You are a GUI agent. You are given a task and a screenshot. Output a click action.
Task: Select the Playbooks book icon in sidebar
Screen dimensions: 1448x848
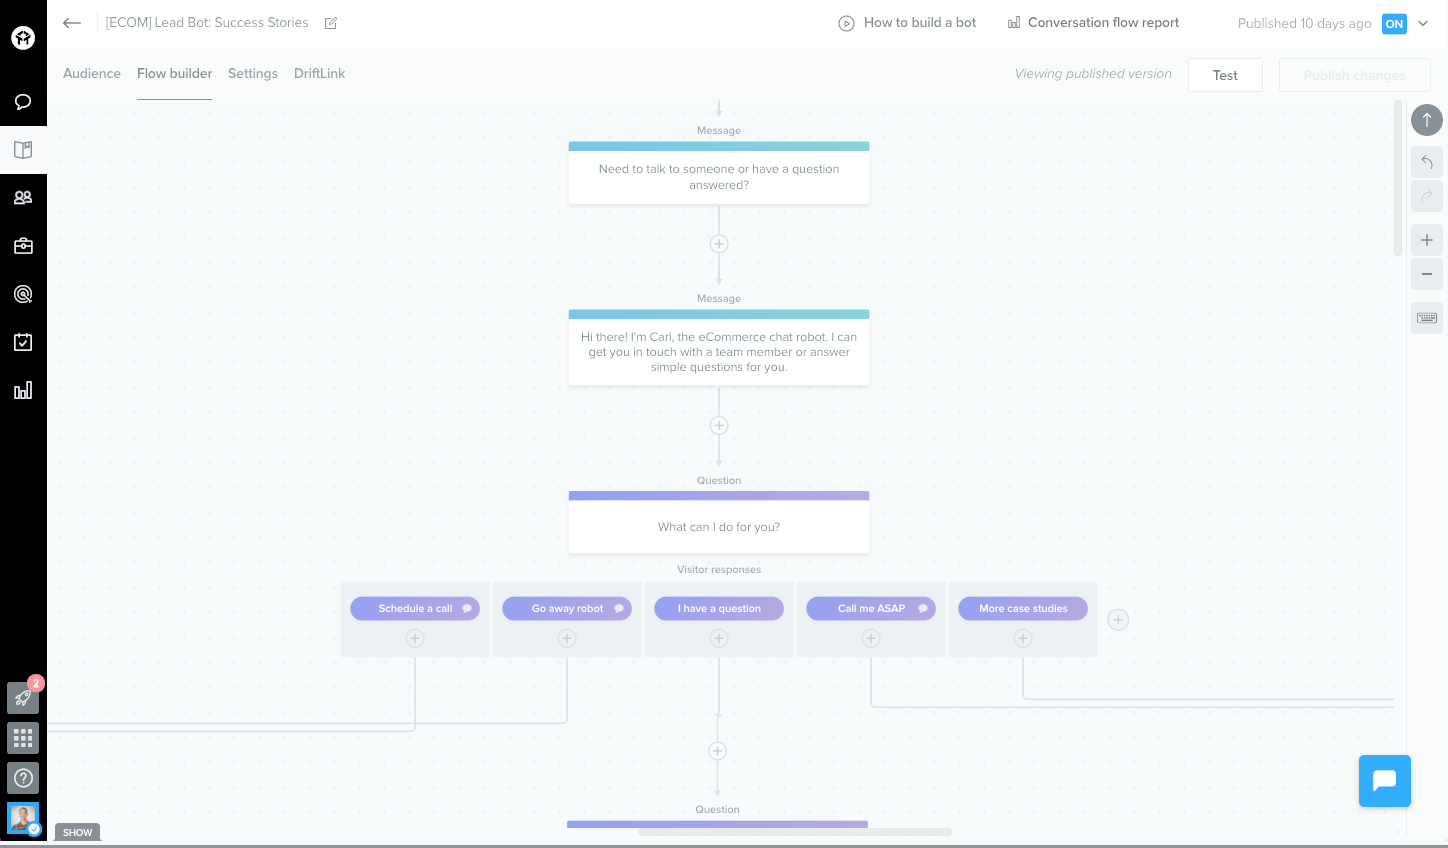tap(23, 149)
